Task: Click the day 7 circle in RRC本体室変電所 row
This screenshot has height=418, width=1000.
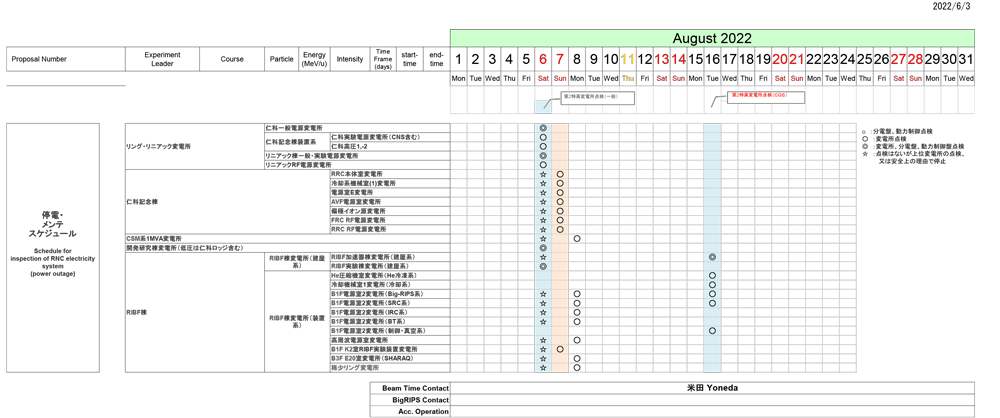Action: [560, 174]
